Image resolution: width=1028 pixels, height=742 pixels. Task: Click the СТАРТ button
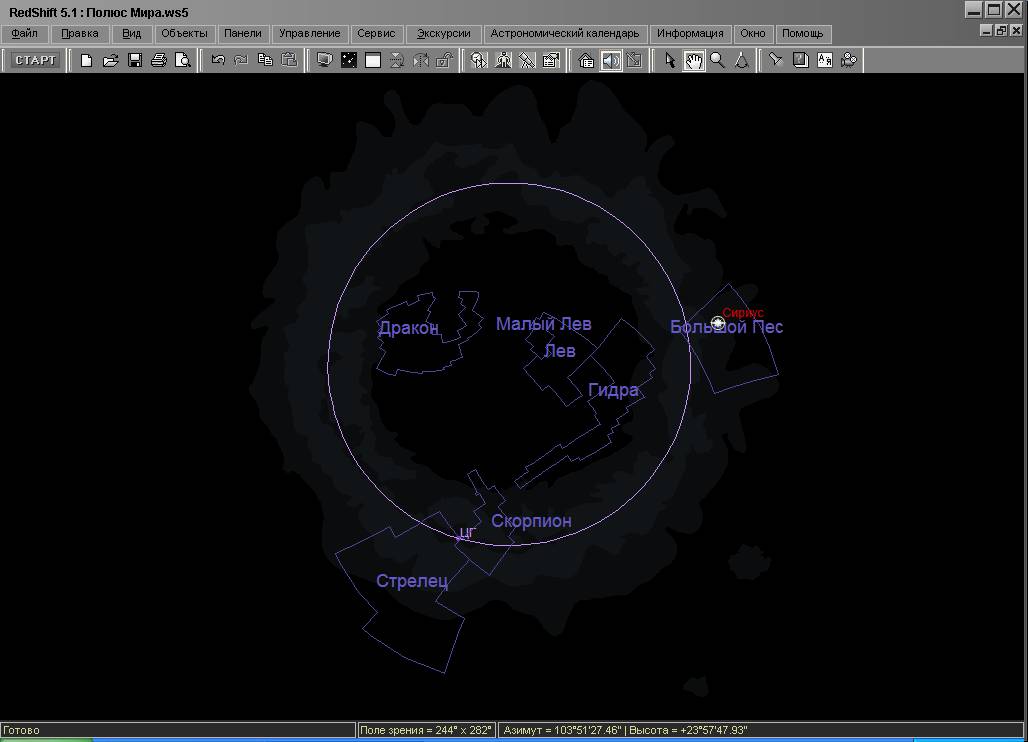[36, 60]
